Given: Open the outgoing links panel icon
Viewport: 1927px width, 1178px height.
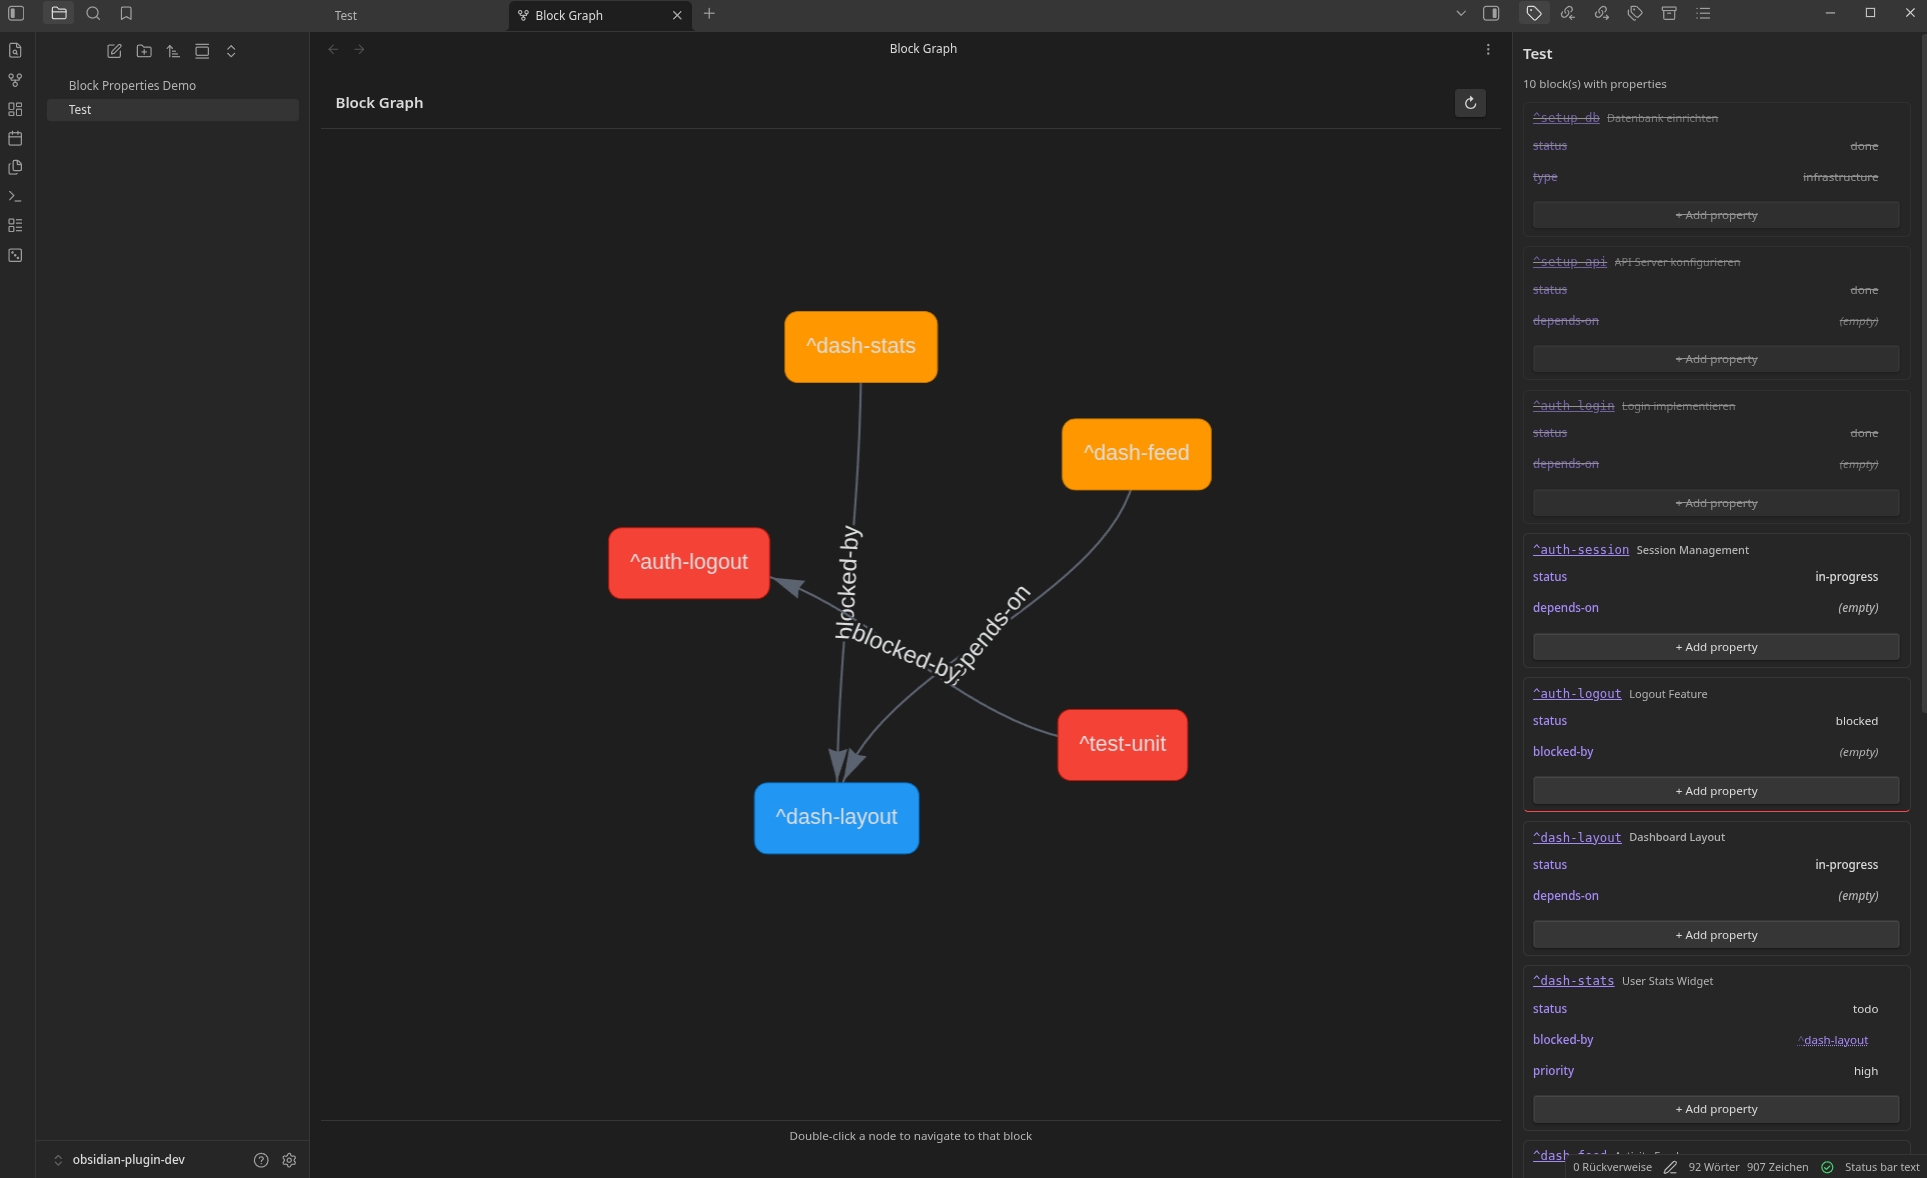Looking at the screenshot, I should click(x=1601, y=14).
